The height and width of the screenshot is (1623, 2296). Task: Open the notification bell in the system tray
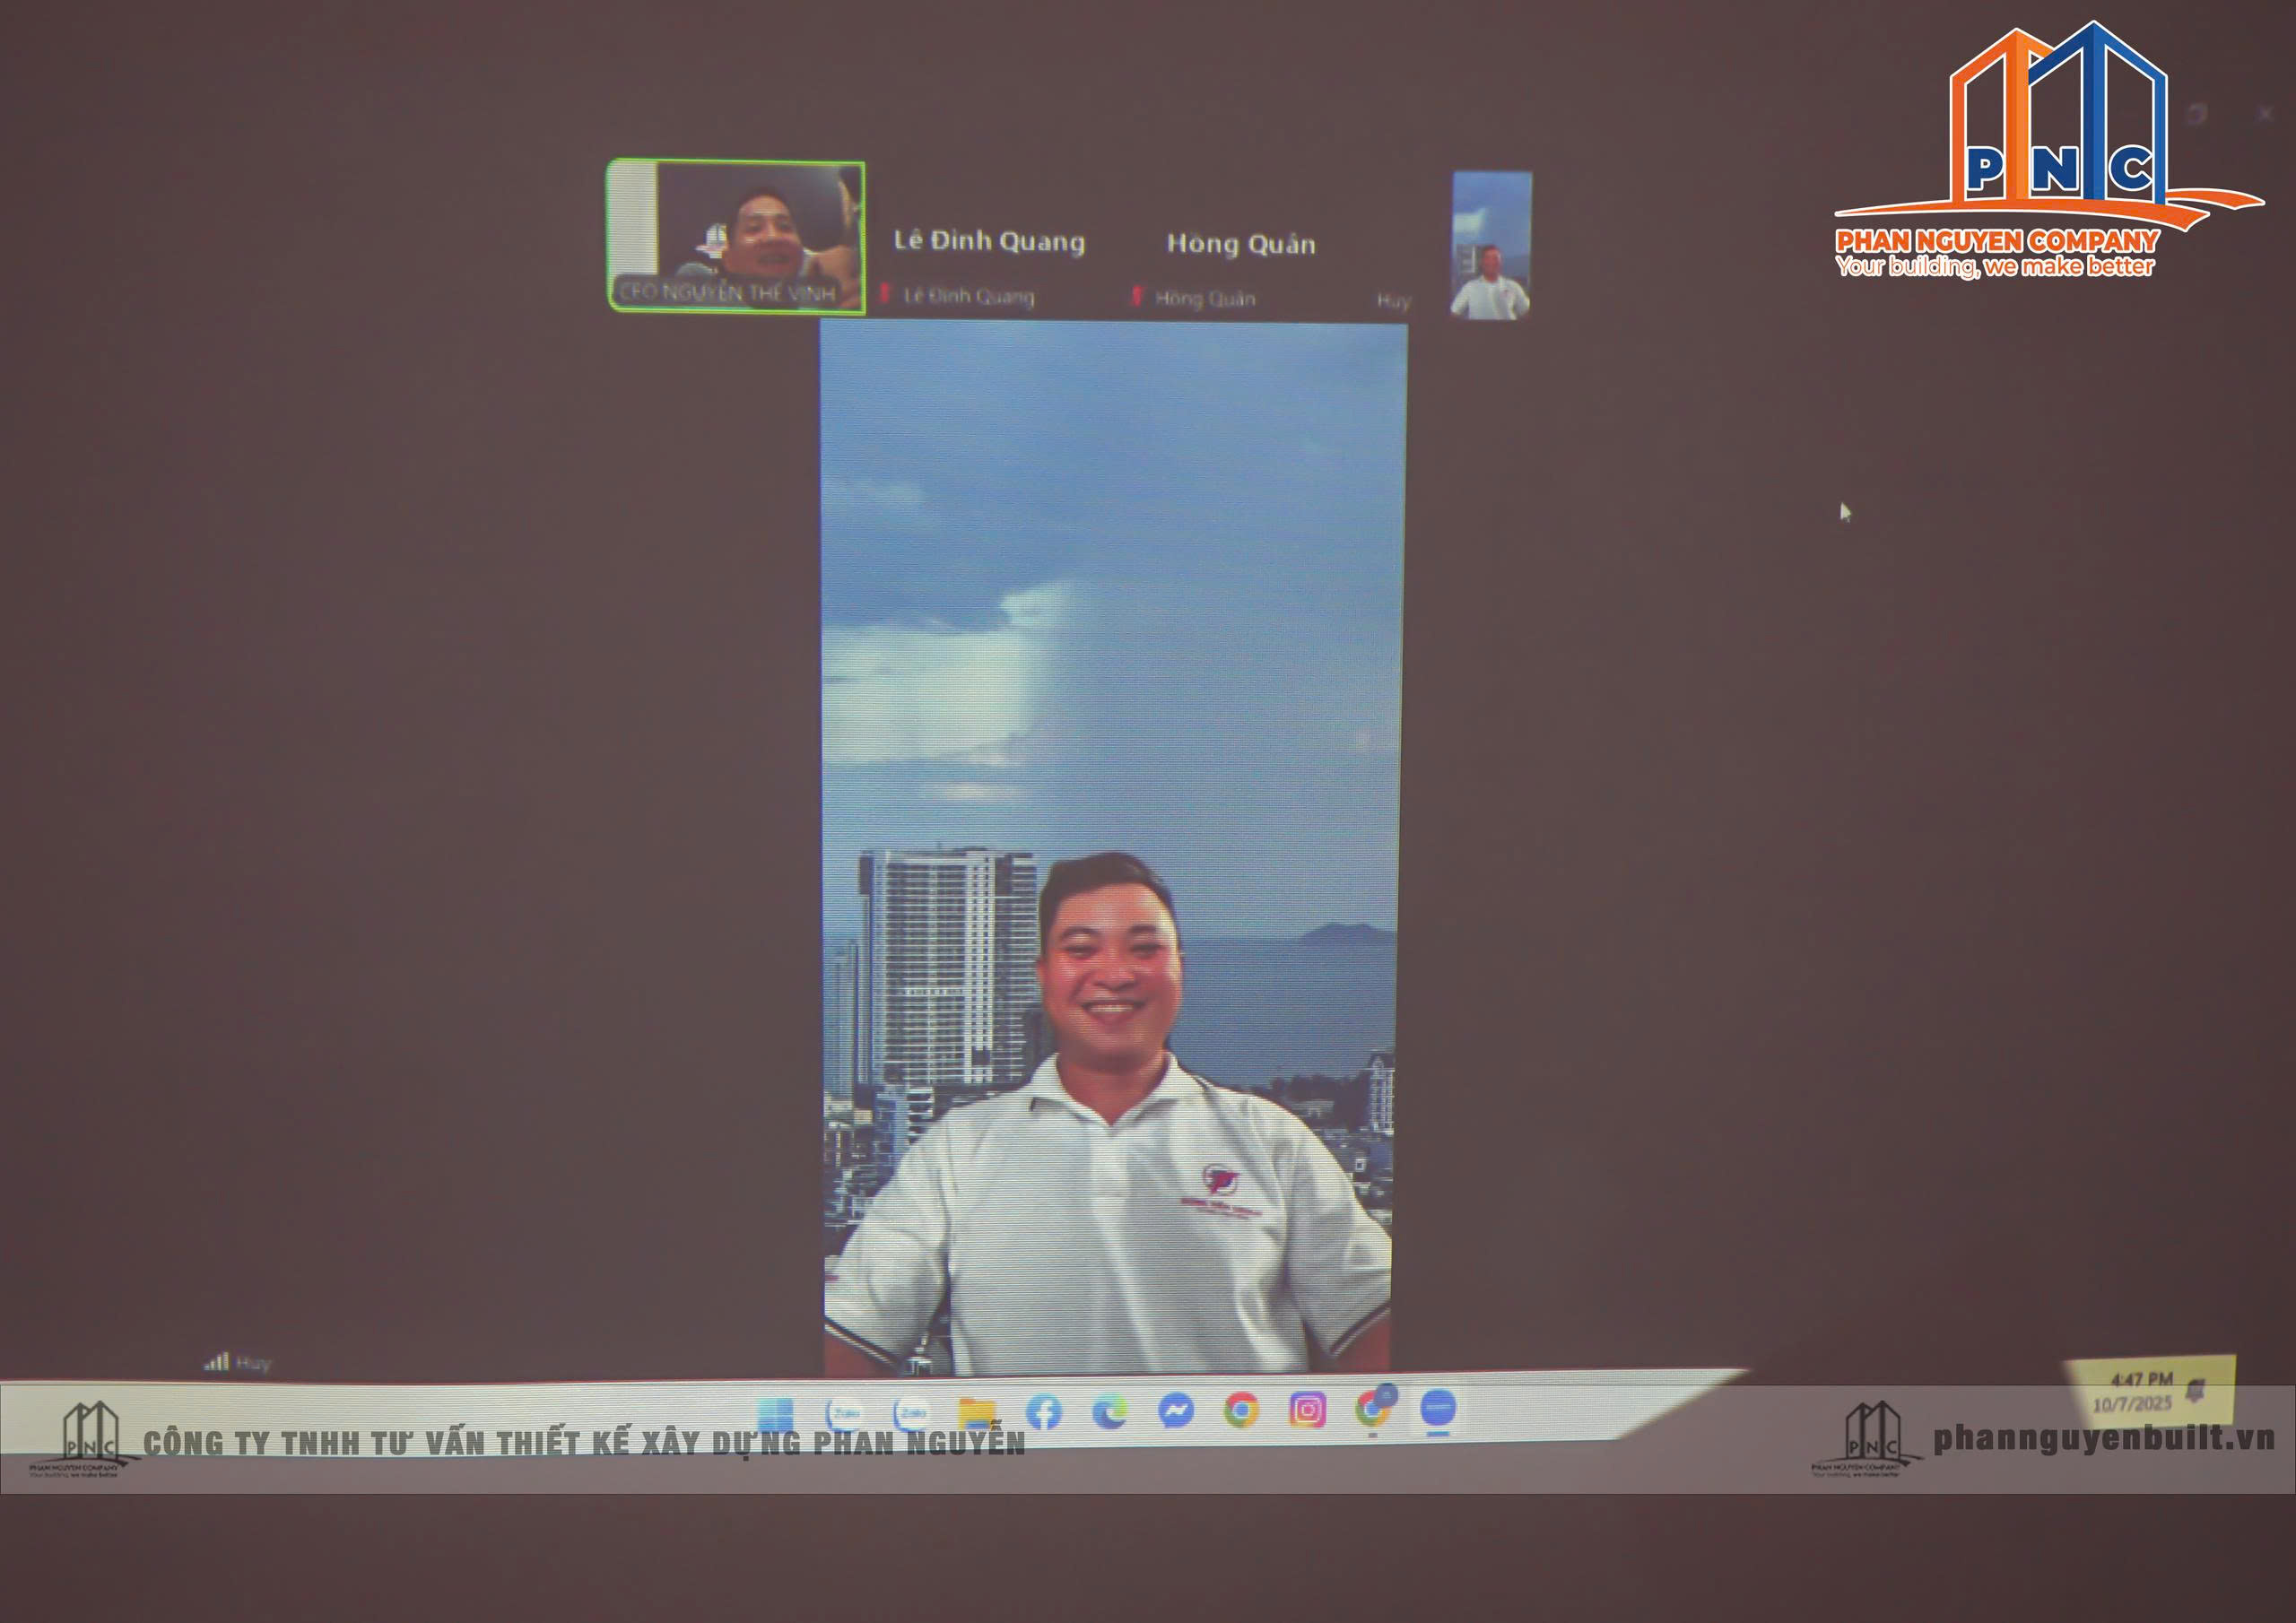2195,1389
